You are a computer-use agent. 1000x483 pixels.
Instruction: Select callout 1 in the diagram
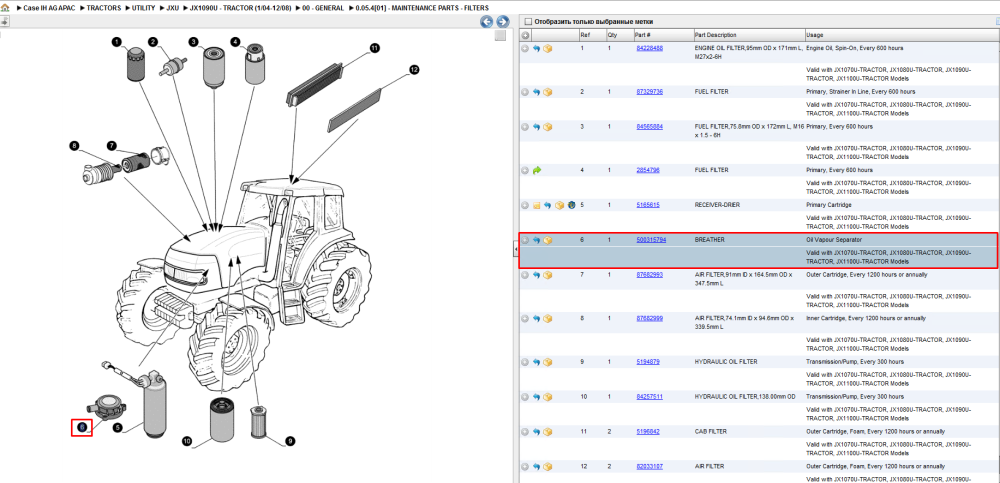(x=116, y=42)
